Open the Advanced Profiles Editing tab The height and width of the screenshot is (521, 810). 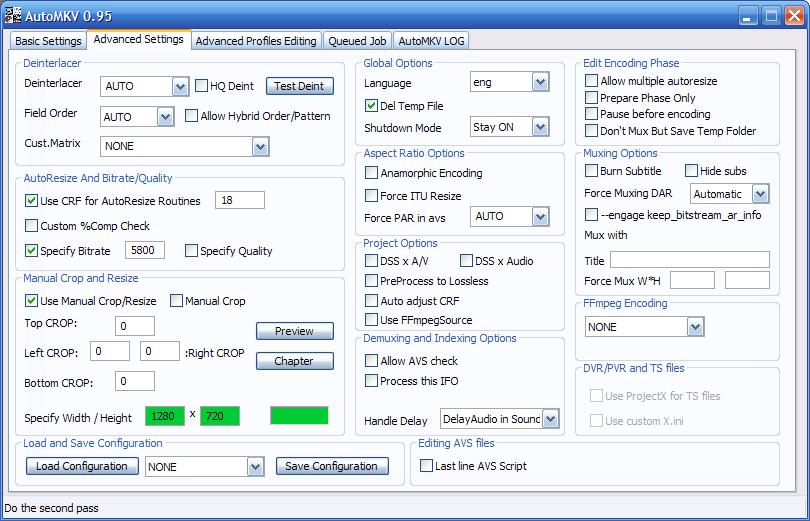click(x=256, y=41)
